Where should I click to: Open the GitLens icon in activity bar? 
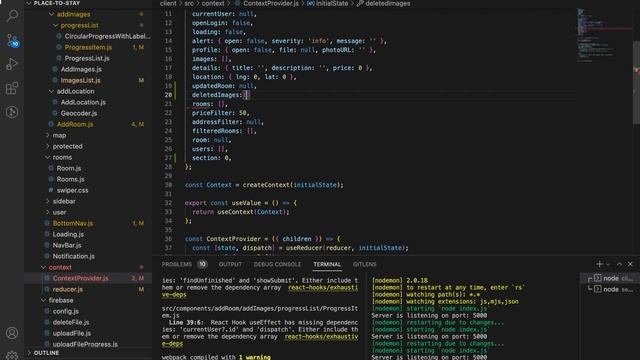point(12,112)
